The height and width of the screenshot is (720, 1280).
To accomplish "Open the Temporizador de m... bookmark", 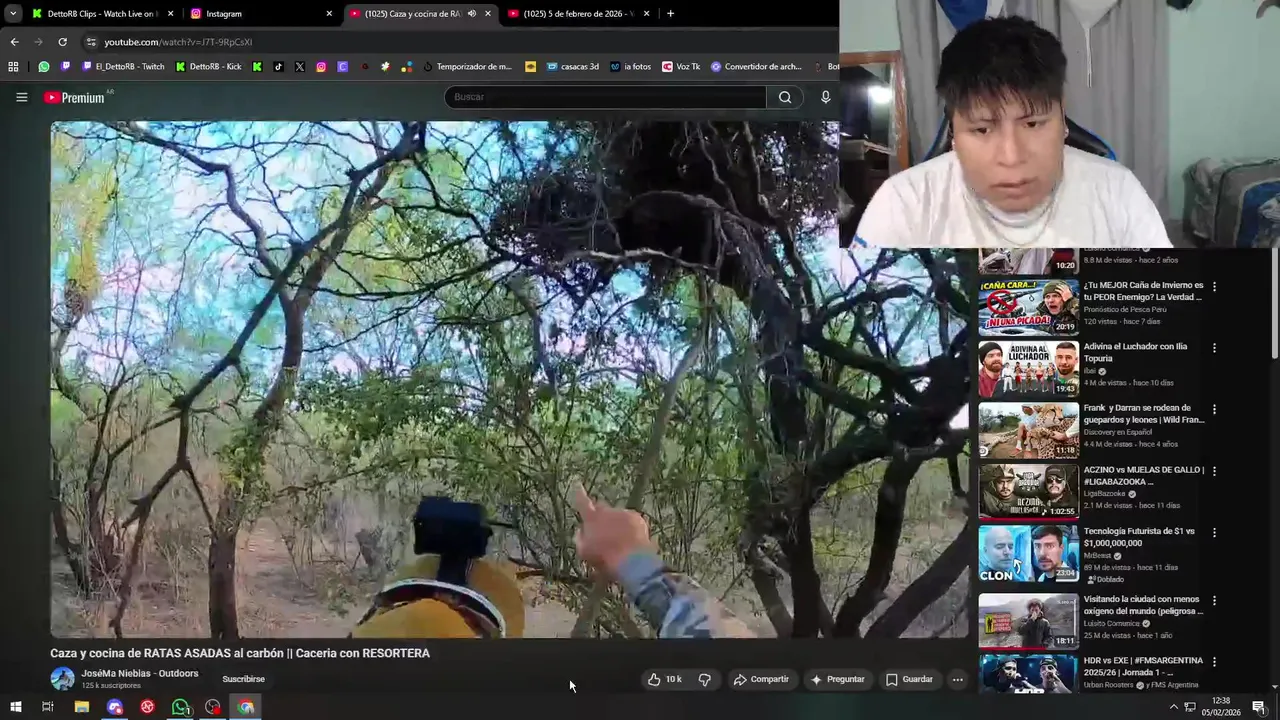I will (x=467, y=67).
